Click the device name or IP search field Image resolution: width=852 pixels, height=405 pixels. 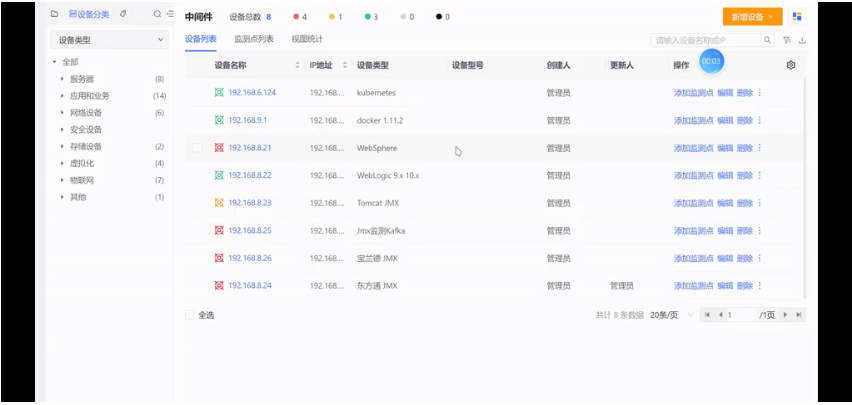pyautogui.click(x=705, y=40)
